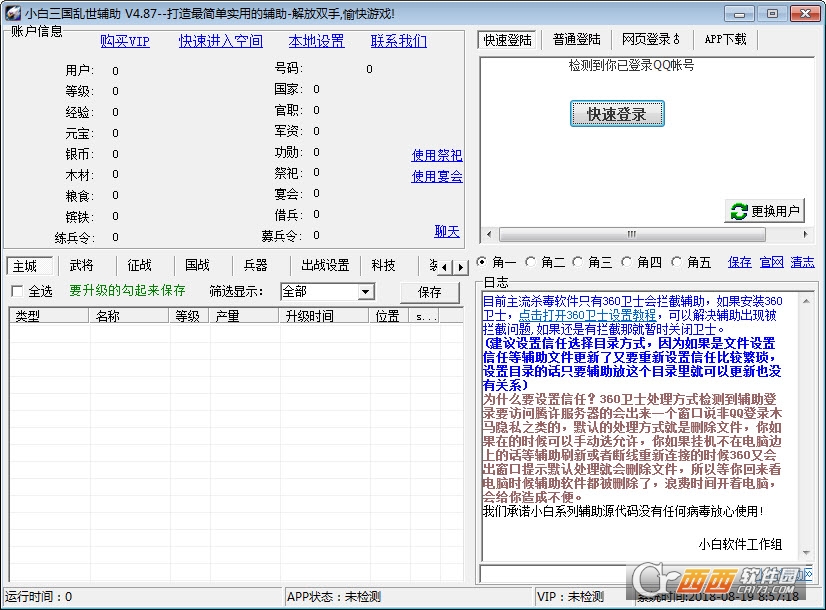Switch to the 兵器 tab

(x=256, y=265)
